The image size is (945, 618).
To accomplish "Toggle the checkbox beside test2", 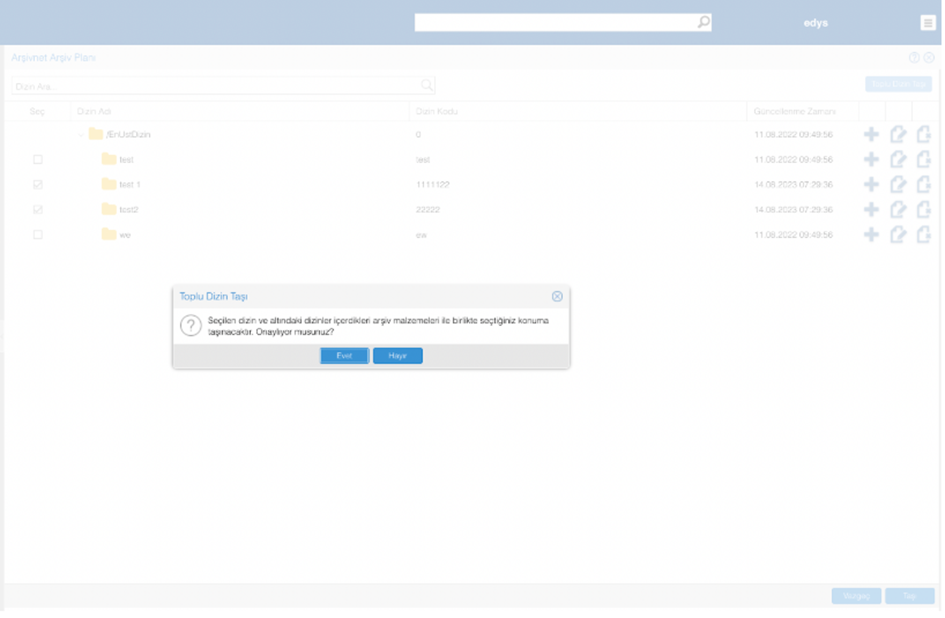I will tap(38, 210).
